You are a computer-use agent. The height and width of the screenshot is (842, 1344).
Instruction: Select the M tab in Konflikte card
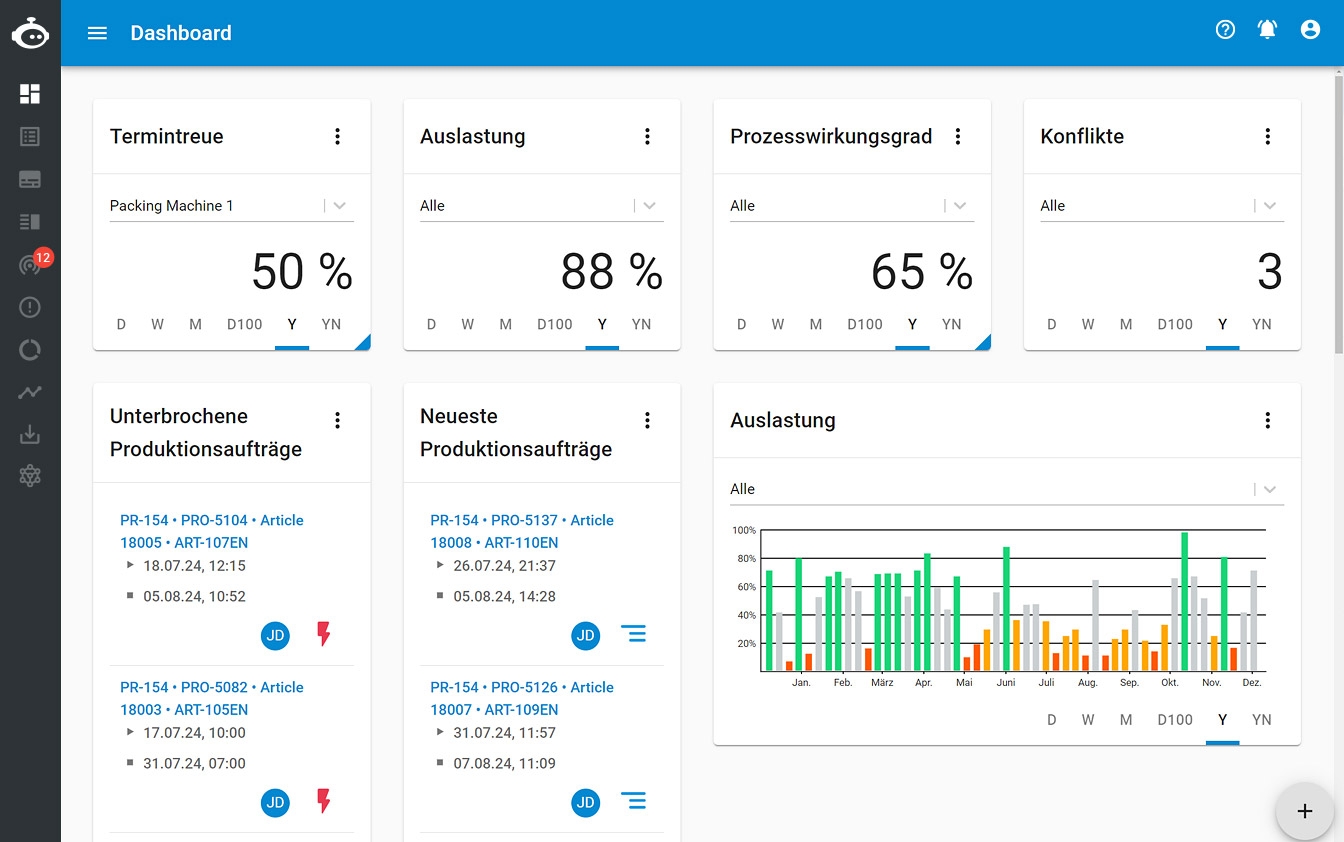coord(1126,324)
